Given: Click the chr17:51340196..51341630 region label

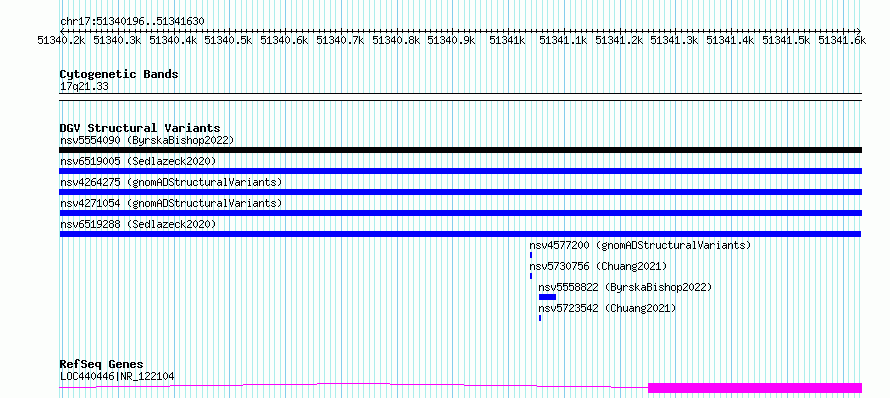Looking at the screenshot, I should (132, 21).
